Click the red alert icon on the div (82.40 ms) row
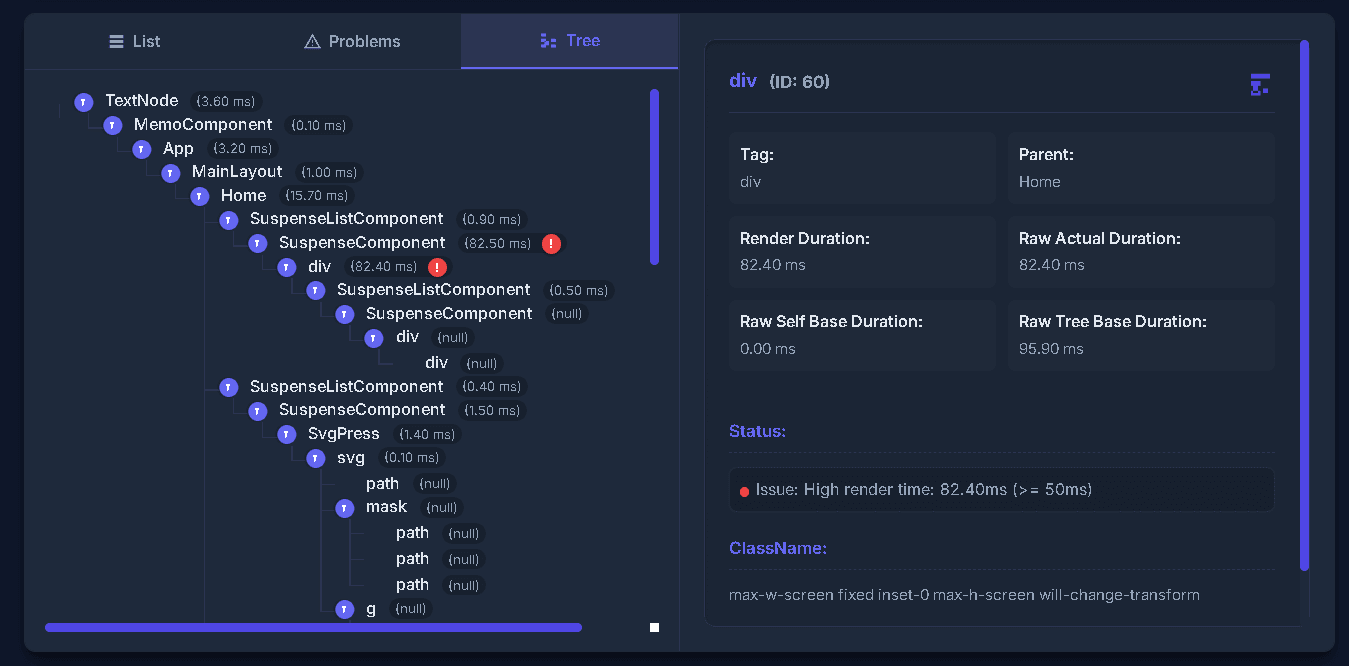 [437, 267]
